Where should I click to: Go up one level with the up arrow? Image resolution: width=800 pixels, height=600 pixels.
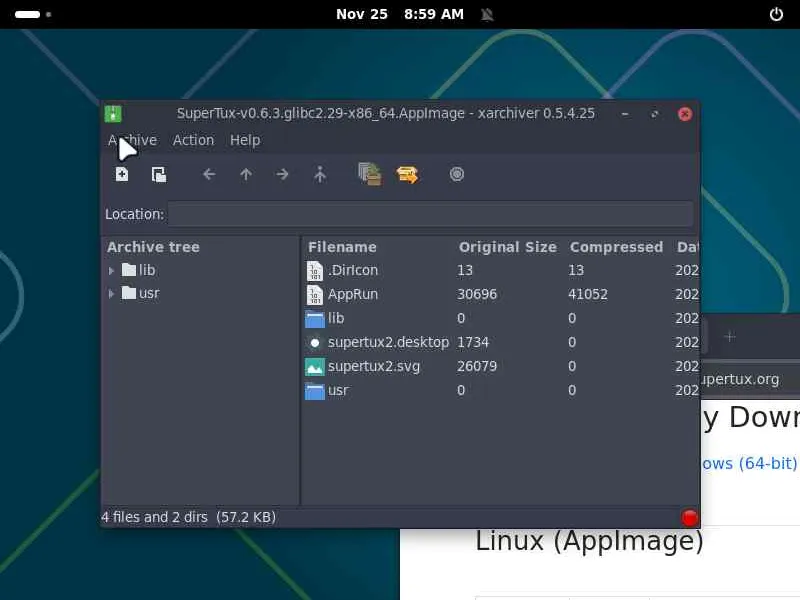tap(246, 174)
